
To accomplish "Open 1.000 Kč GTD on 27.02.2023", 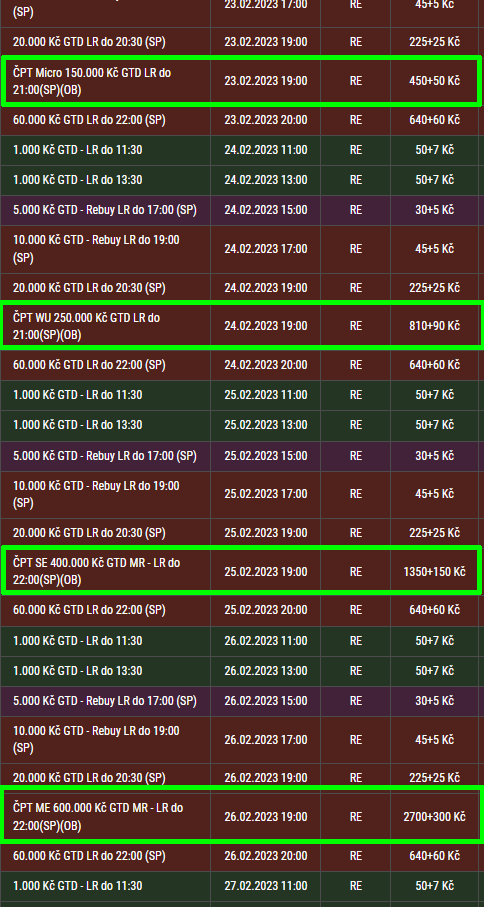I will click(241, 886).
